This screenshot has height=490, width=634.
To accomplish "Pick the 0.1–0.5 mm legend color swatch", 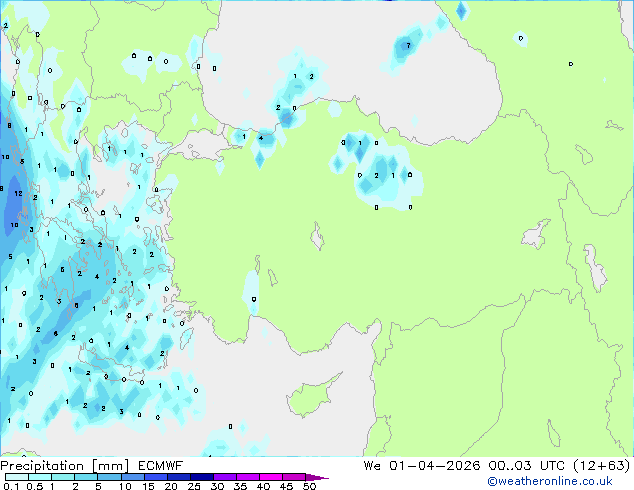I will (17, 477).
